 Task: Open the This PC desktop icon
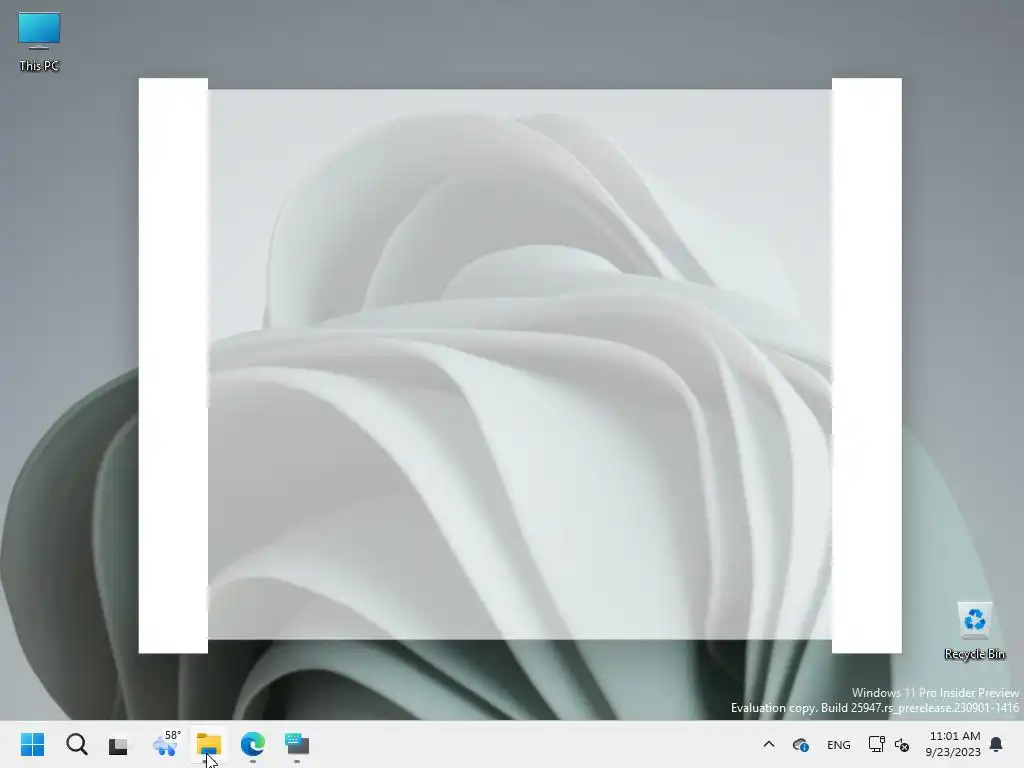pyautogui.click(x=39, y=41)
